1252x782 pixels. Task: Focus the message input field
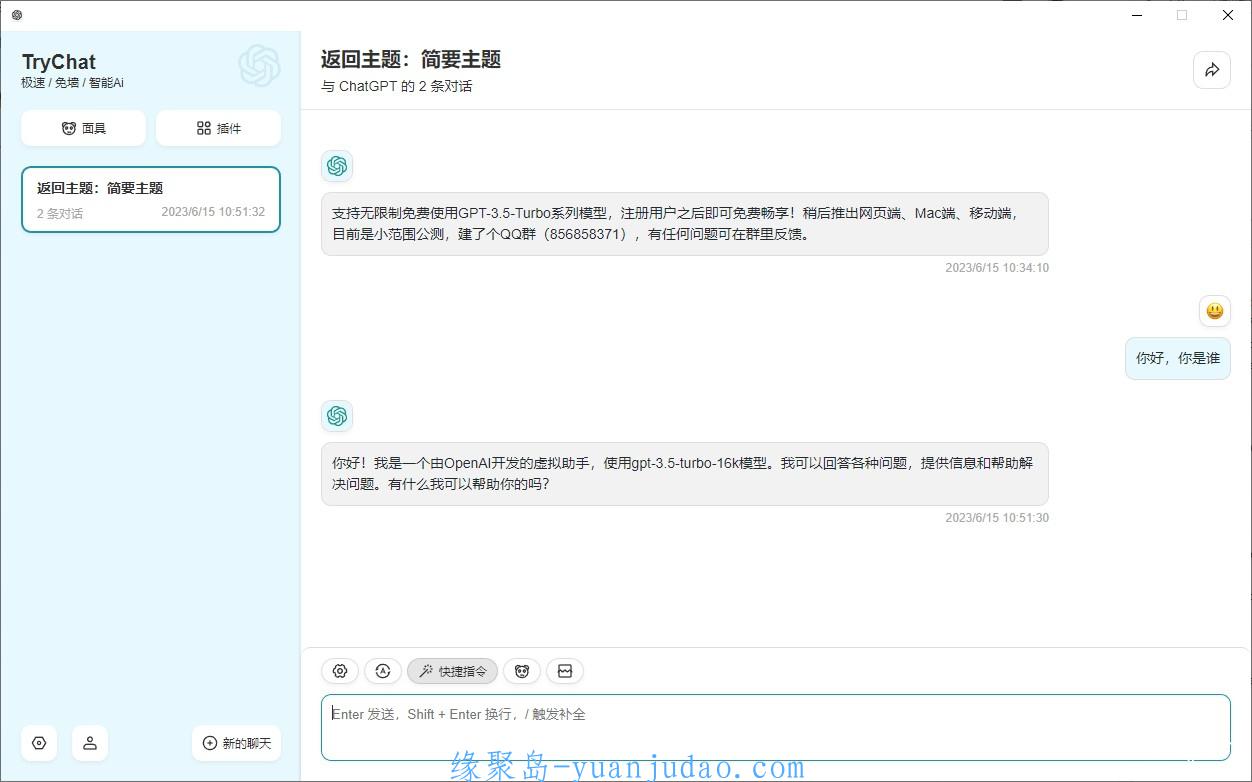pos(776,727)
